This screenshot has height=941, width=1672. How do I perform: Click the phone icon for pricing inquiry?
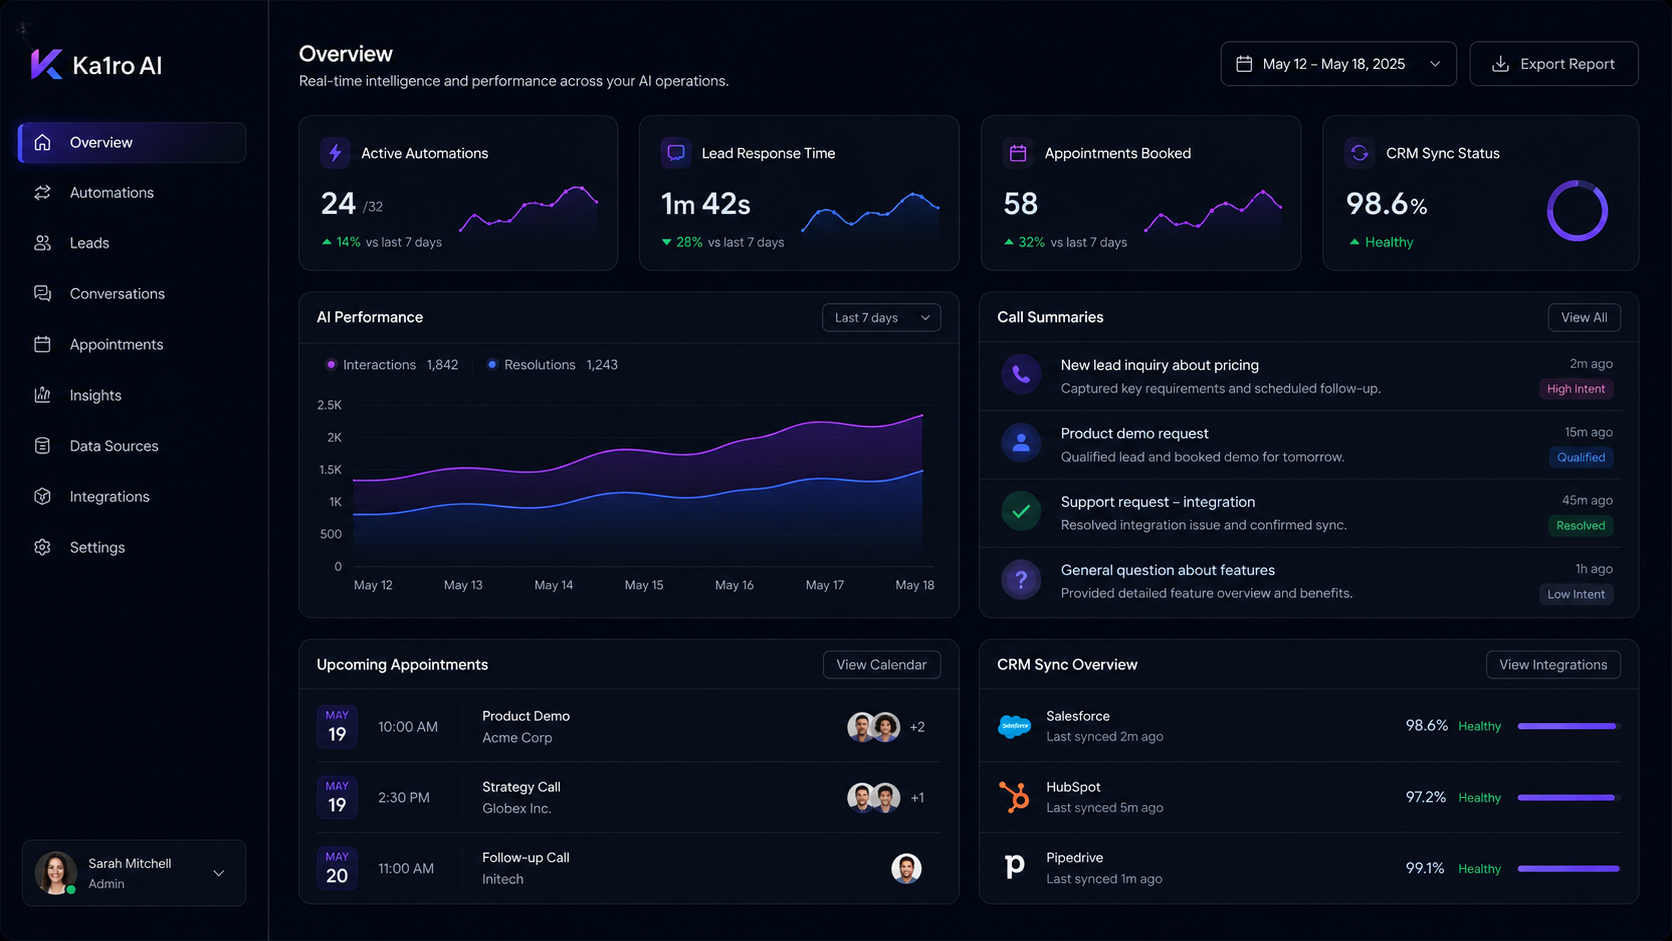coord(1021,375)
